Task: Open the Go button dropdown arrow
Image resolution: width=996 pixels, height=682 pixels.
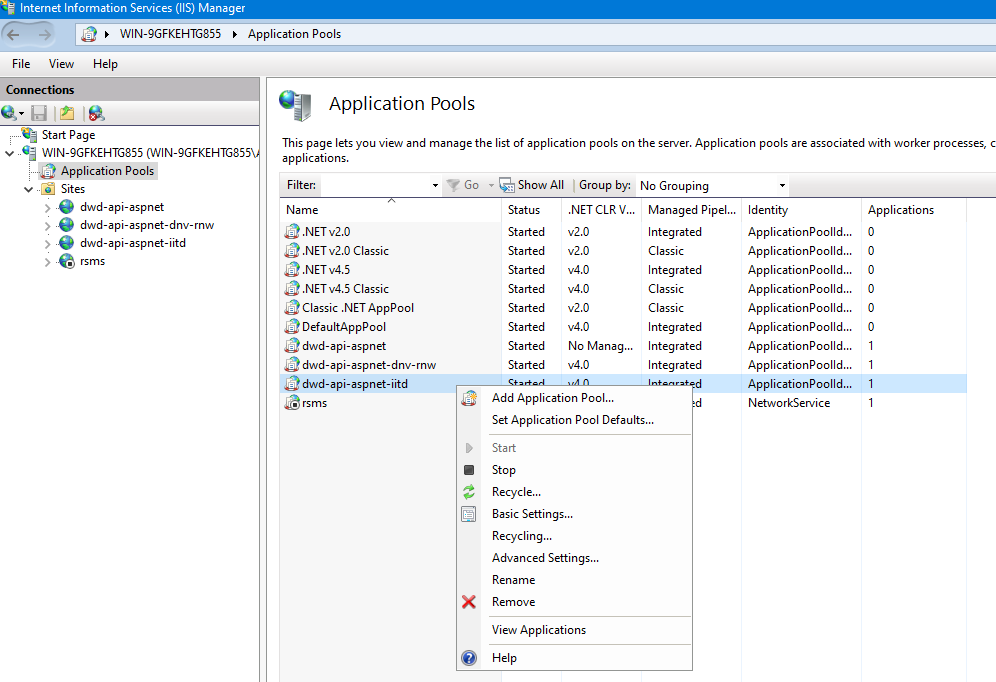Action: (x=491, y=185)
